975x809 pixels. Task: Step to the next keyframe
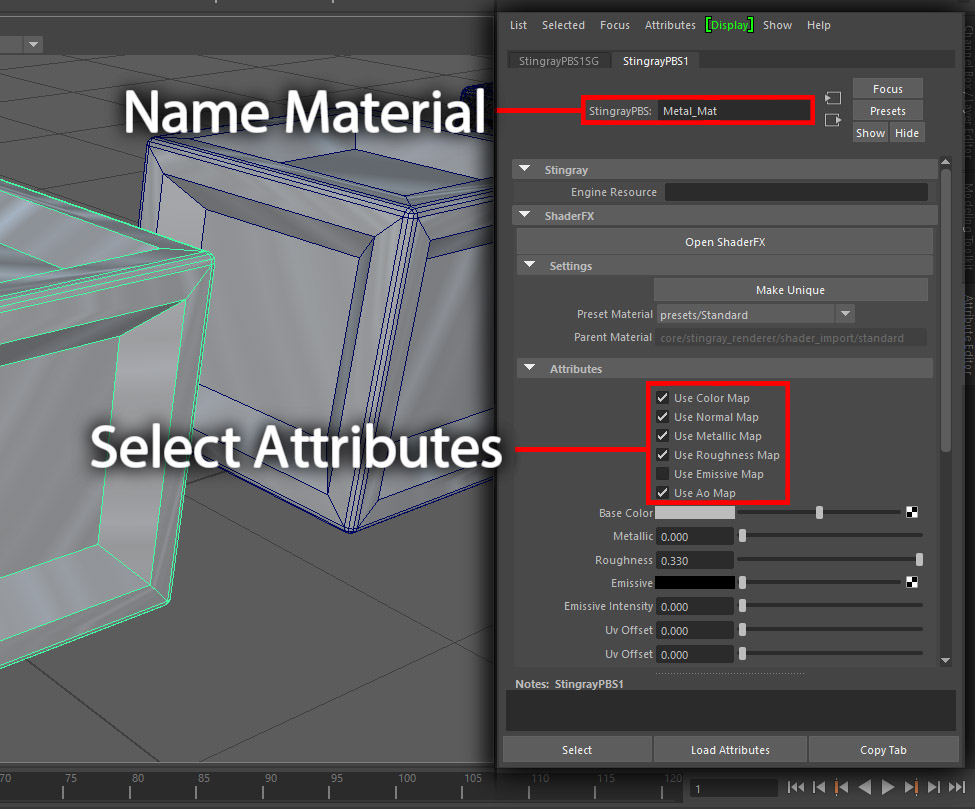pos(913,787)
